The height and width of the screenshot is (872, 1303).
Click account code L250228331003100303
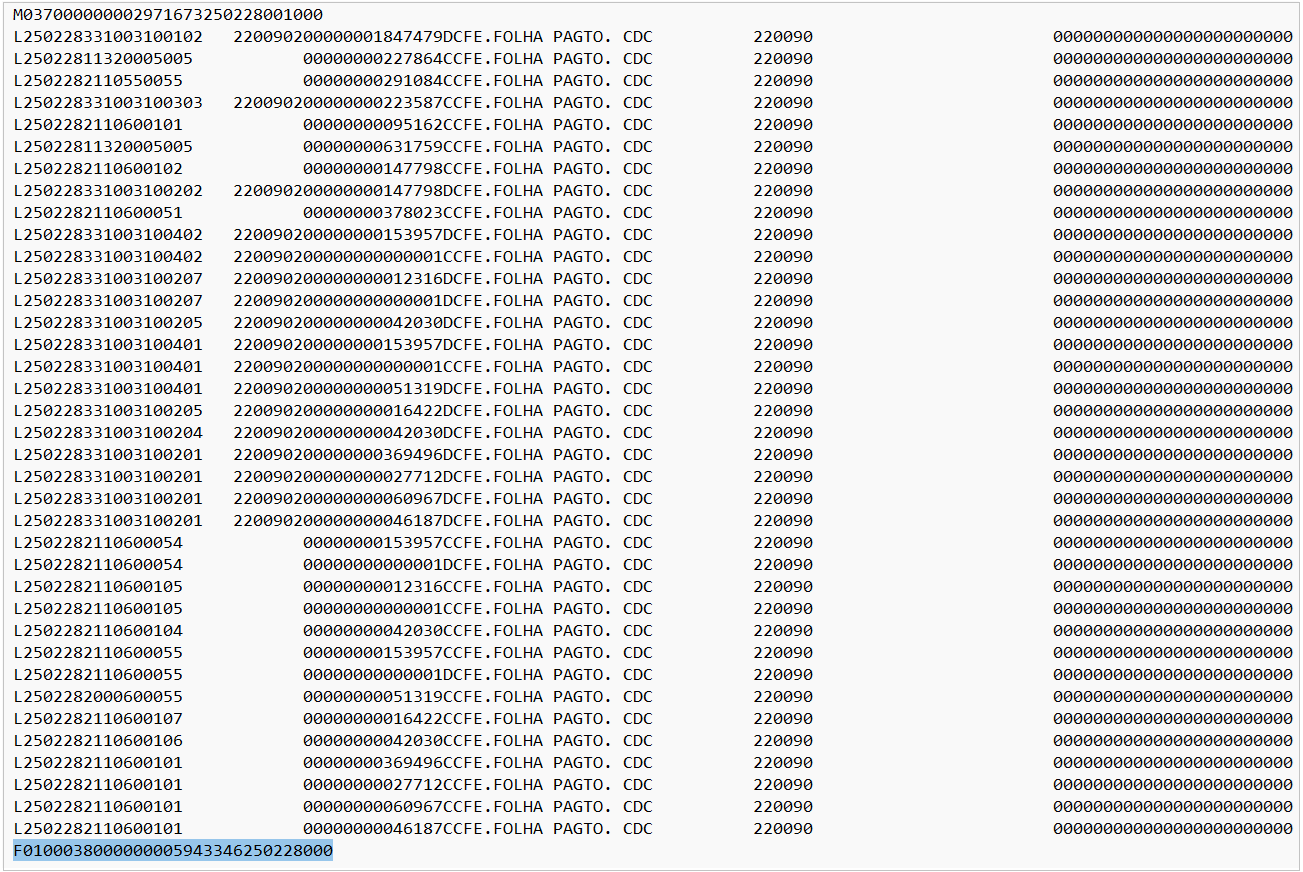pyautogui.click(x=108, y=103)
